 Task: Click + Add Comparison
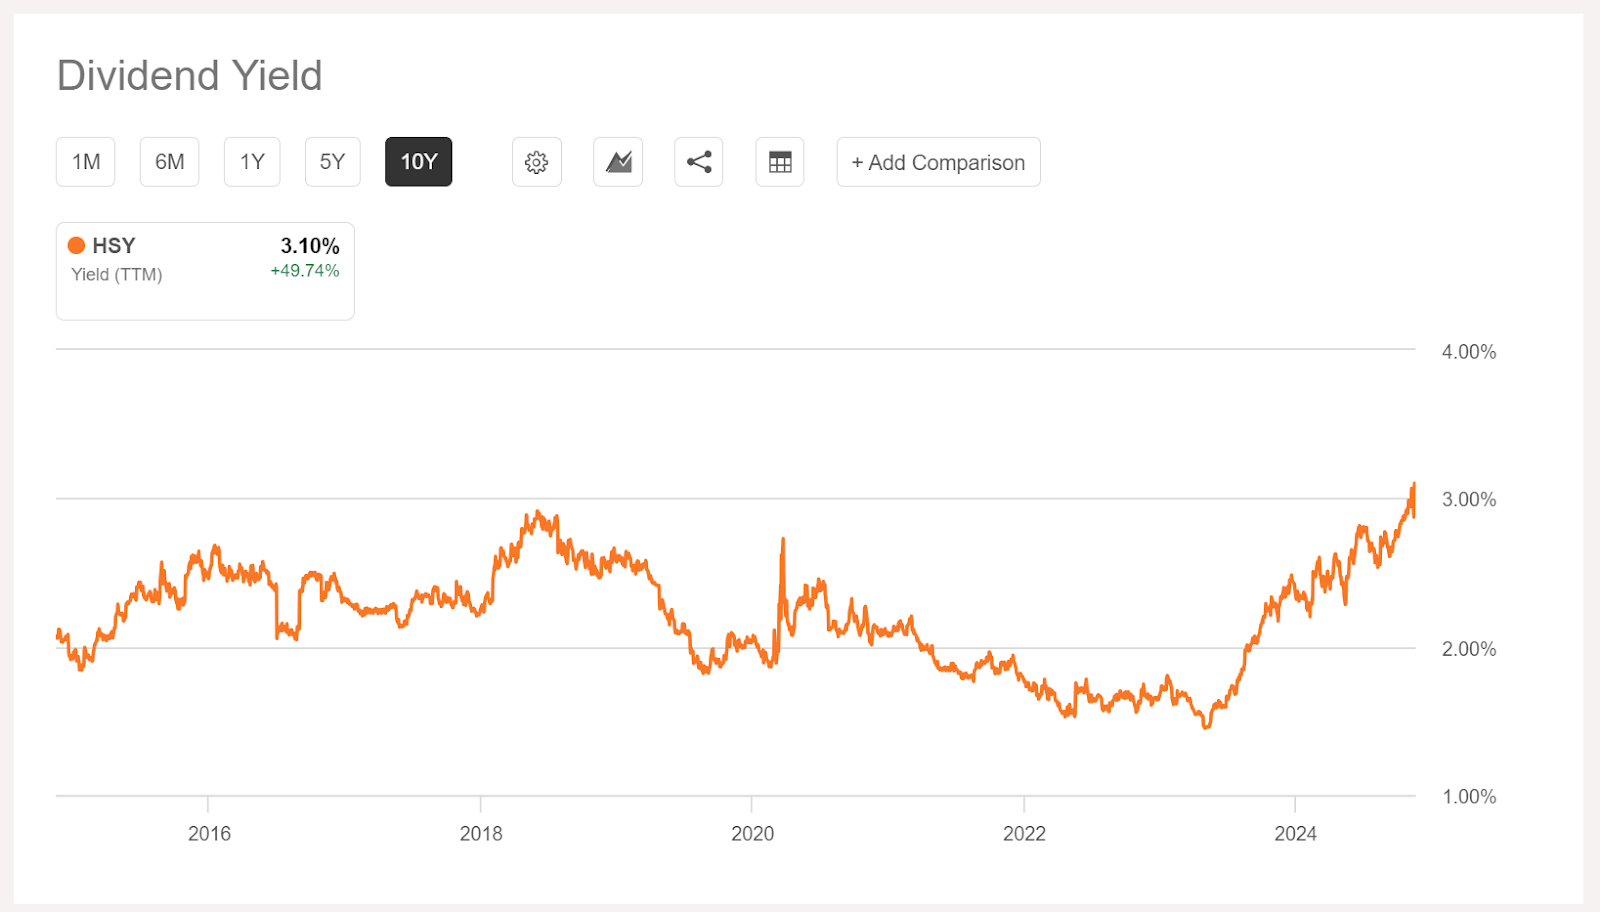tap(937, 161)
